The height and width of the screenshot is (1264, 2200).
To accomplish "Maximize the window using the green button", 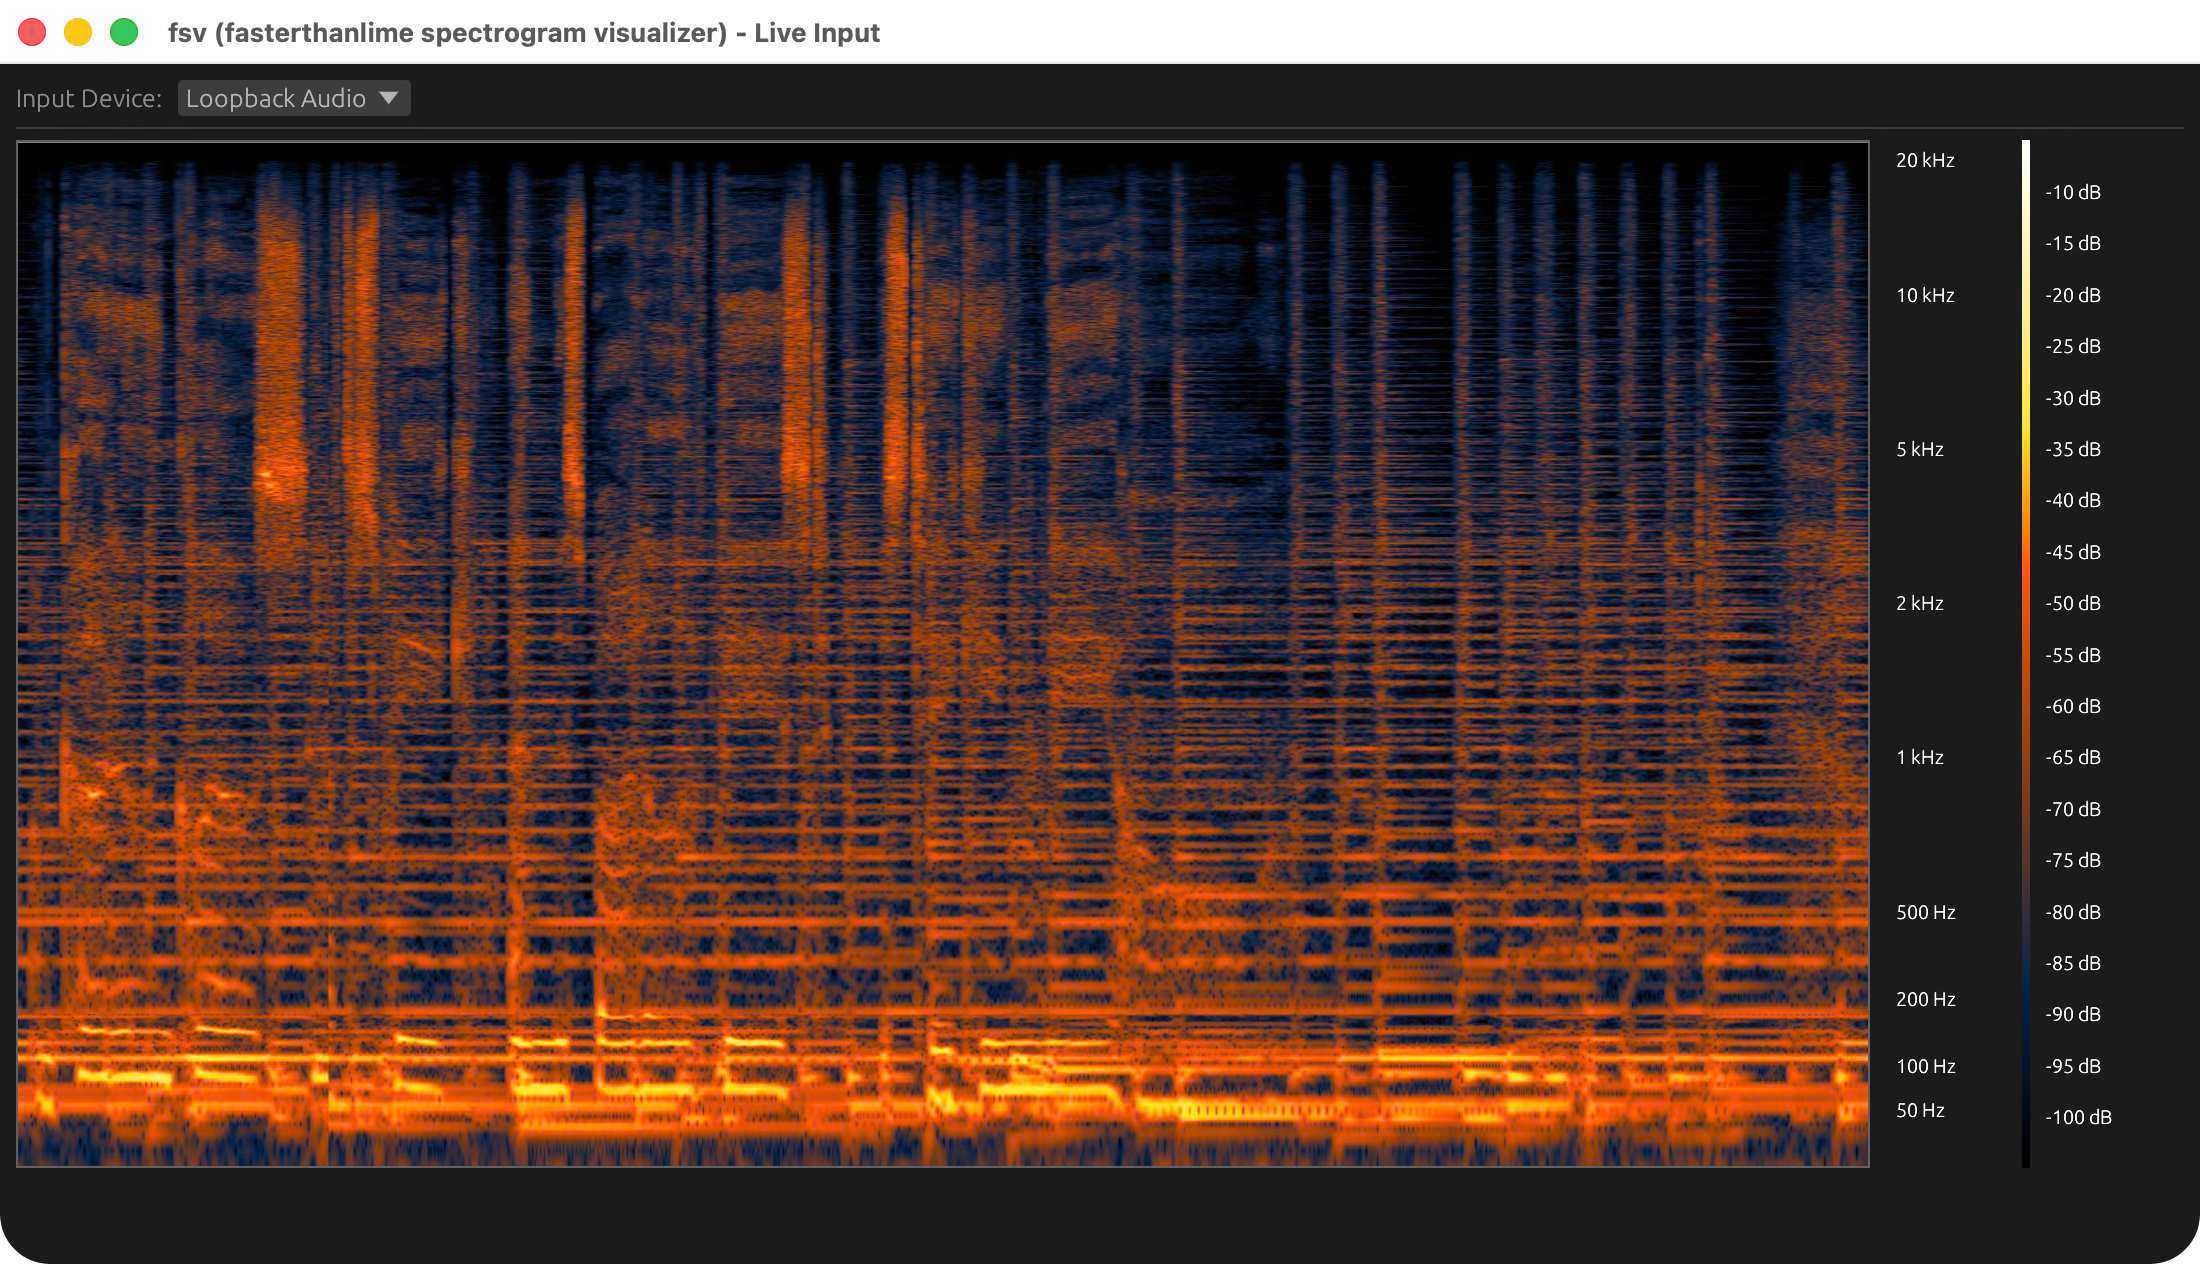I will pos(124,32).
